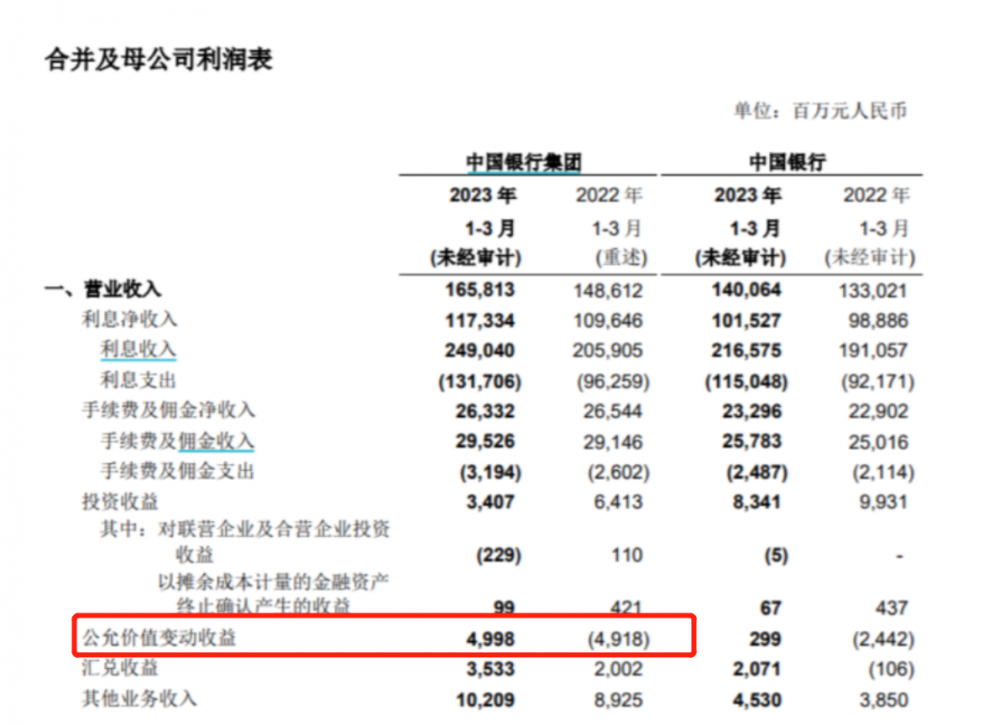Click the value 191,057
The height and width of the screenshot is (725, 1000).
[x=873, y=350]
